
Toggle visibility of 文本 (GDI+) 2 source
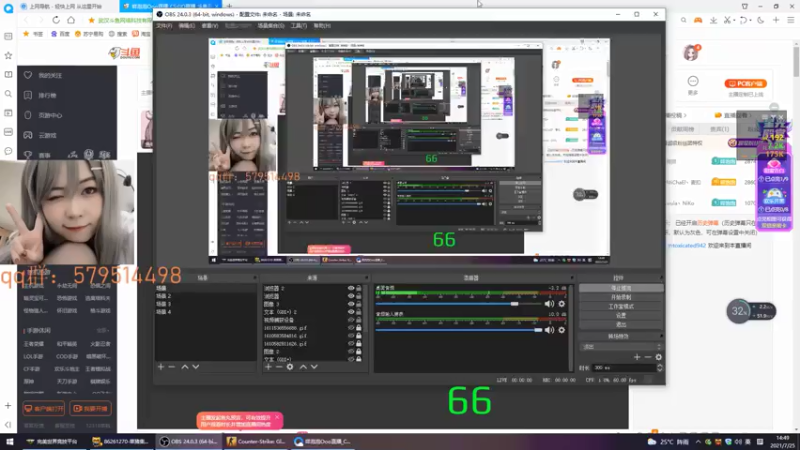351,312
